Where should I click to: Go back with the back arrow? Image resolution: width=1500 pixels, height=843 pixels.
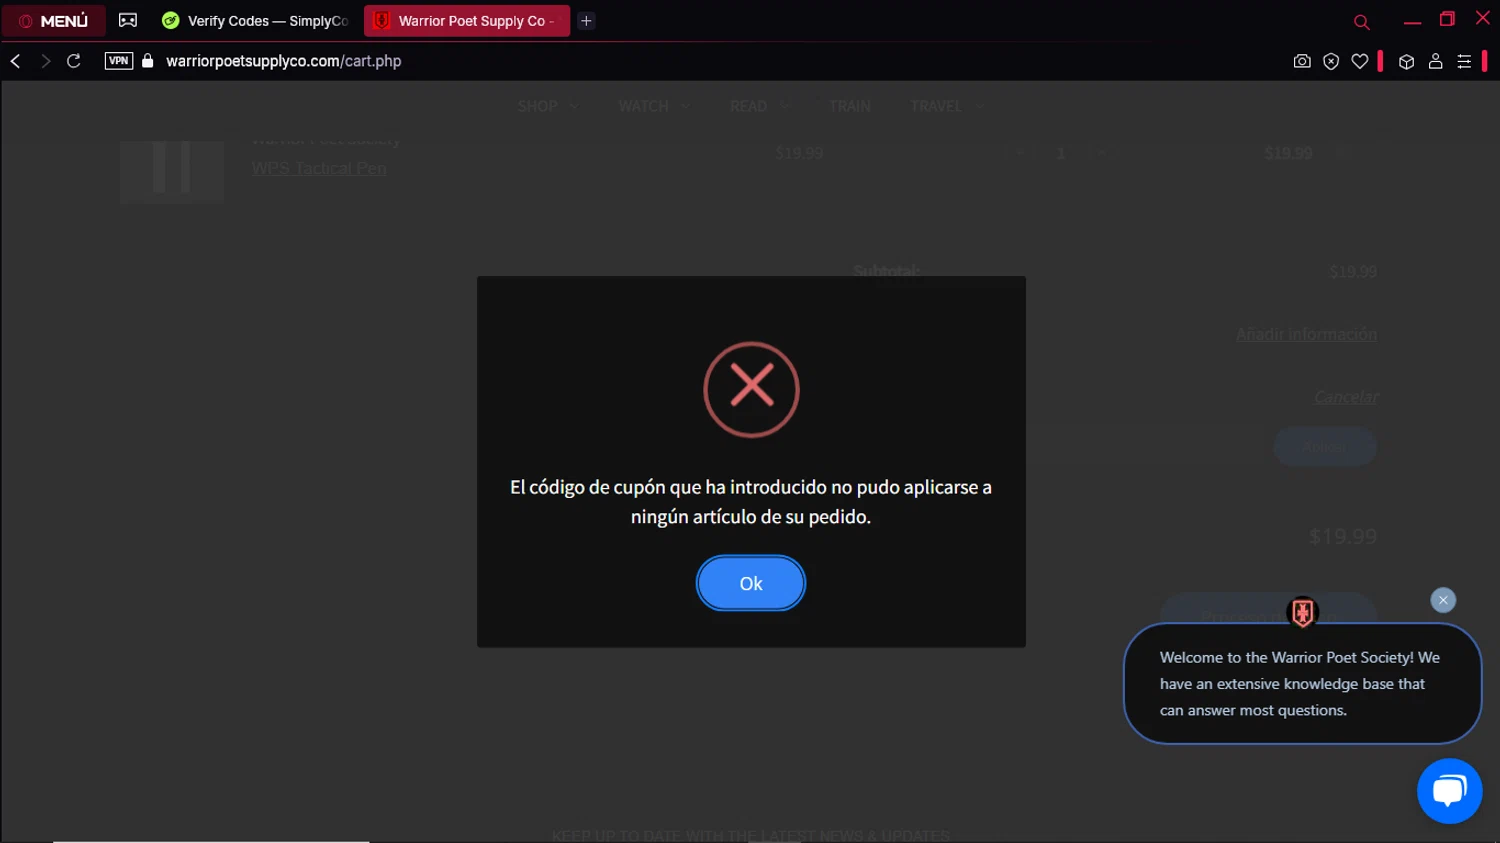[16, 61]
